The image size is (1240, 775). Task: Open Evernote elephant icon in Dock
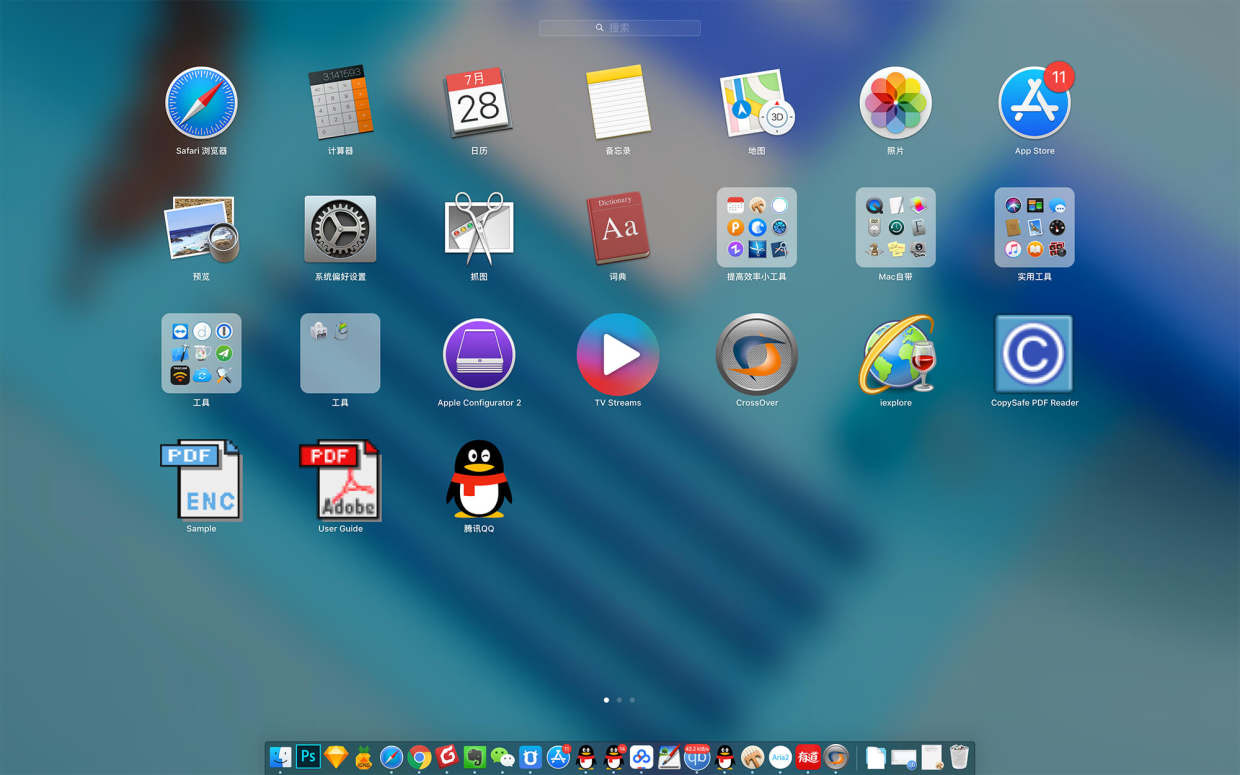pos(475,757)
